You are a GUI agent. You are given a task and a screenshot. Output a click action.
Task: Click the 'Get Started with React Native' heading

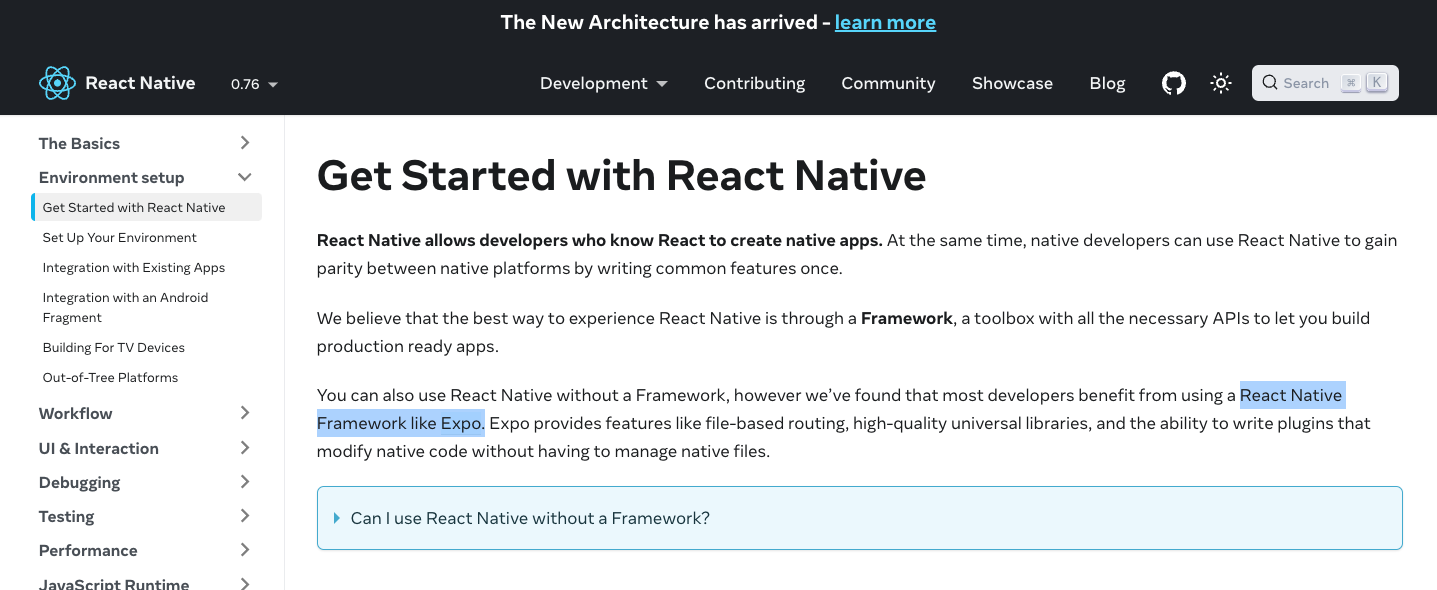[x=621, y=175]
